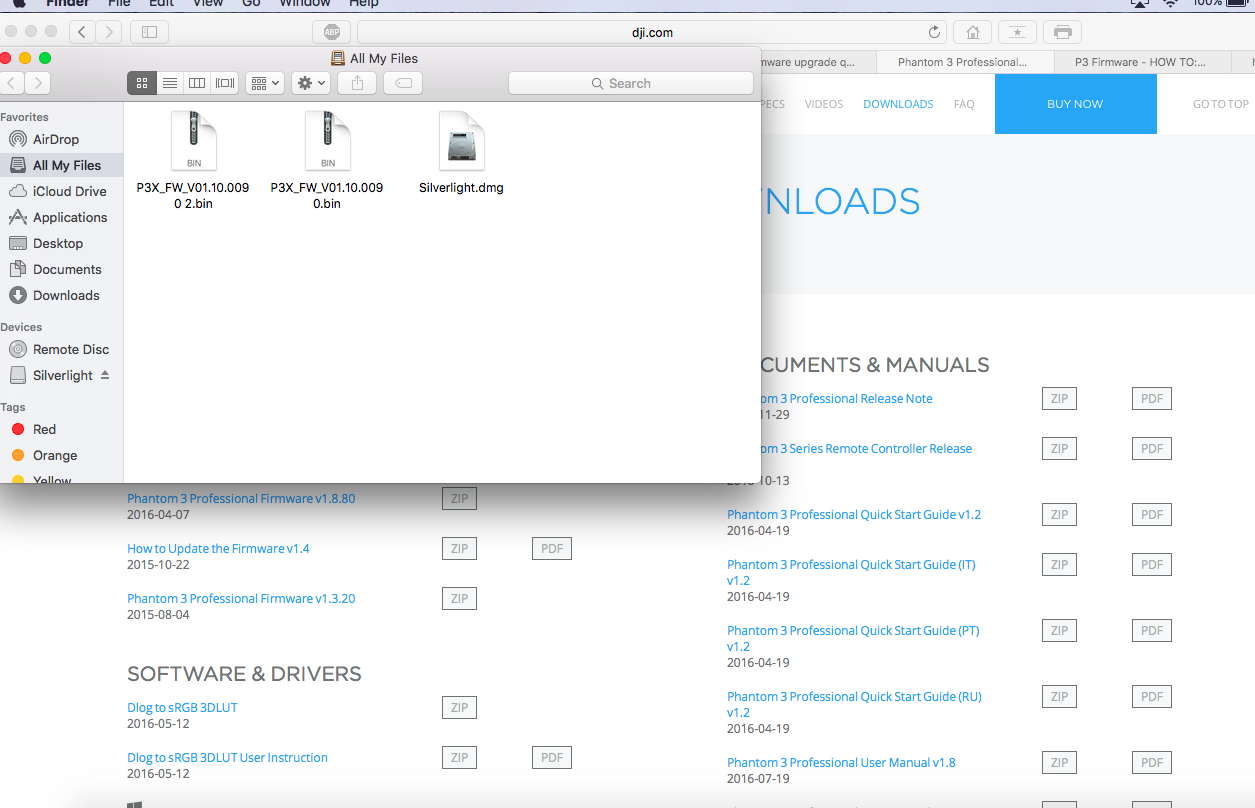The width and height of the screenshot is (1255, 808).
Task: Download PDF for Remote Controller Release
Action: coord(1152,449)
